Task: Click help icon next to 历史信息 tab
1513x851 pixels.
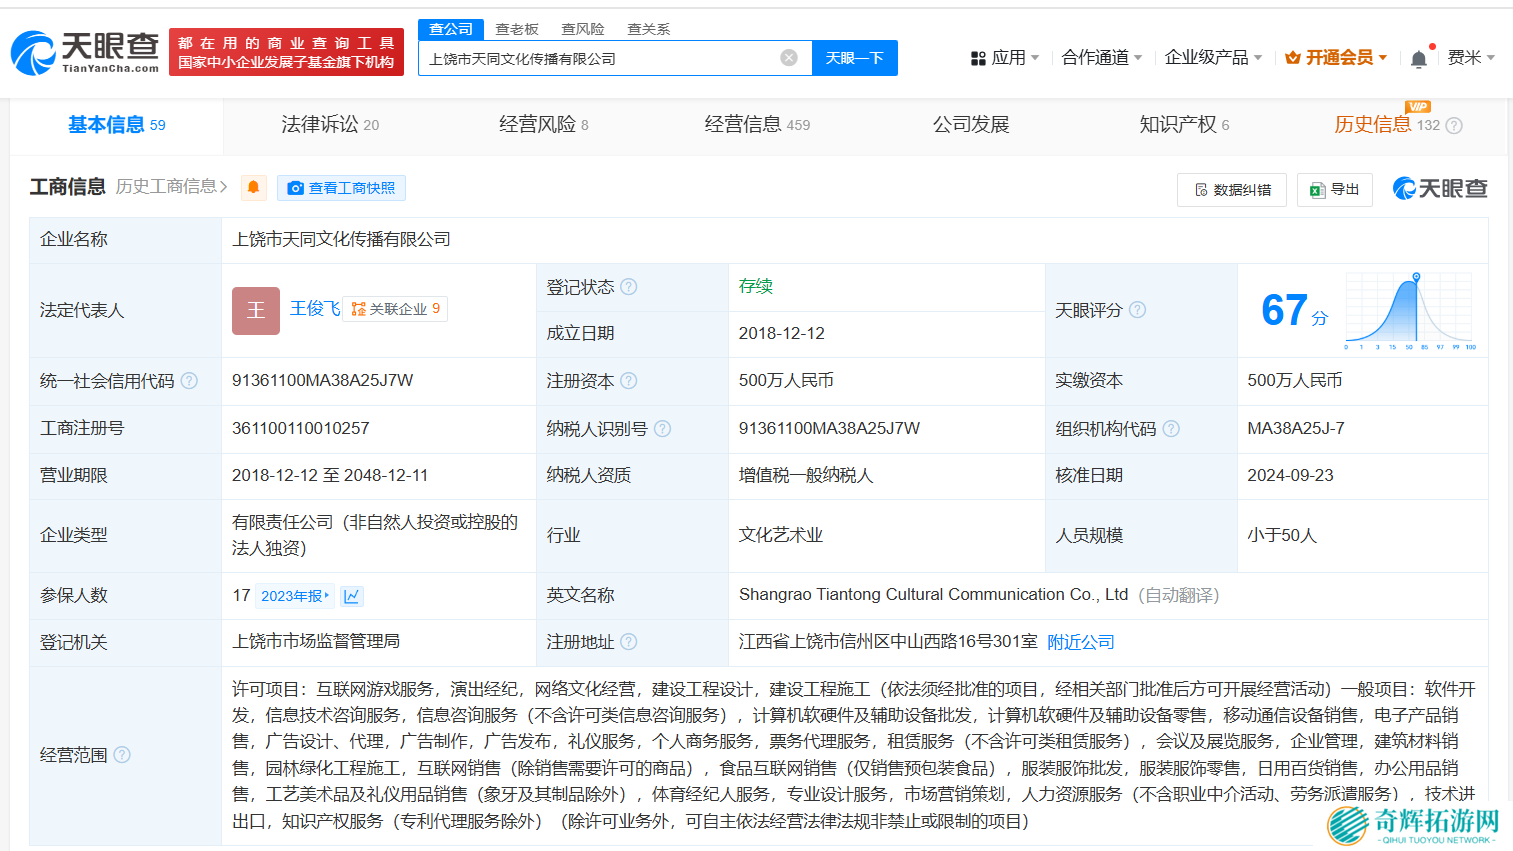Action: (x=1454, y=125)
